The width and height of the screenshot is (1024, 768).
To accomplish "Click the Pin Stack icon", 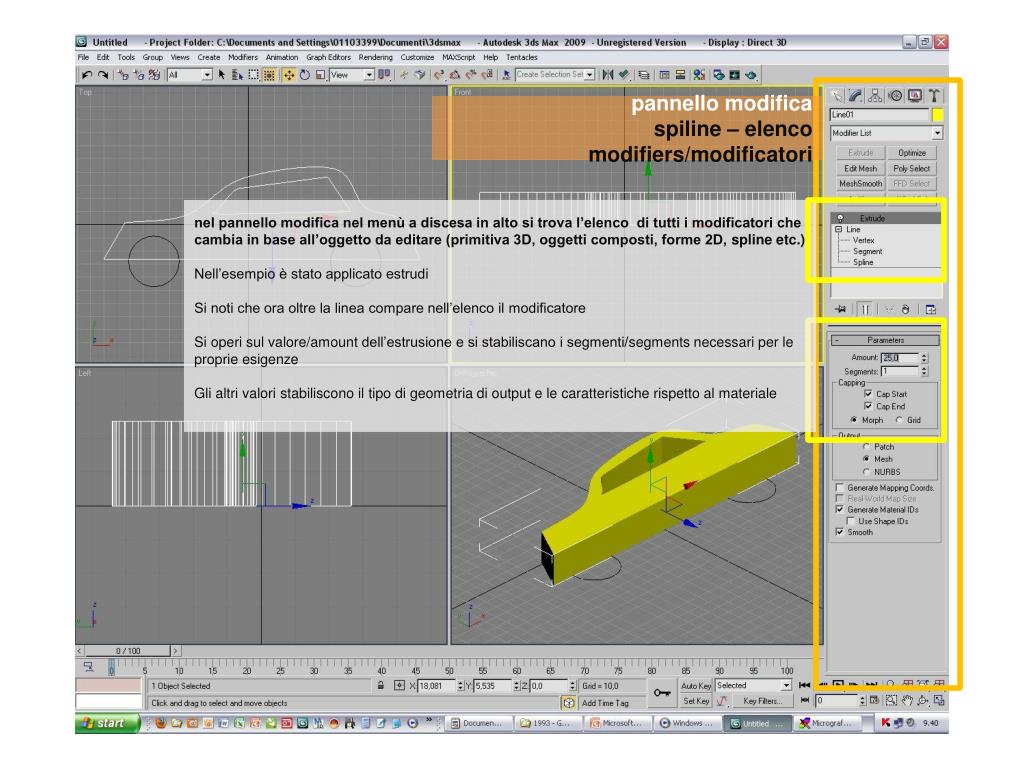I will point(838,310).
